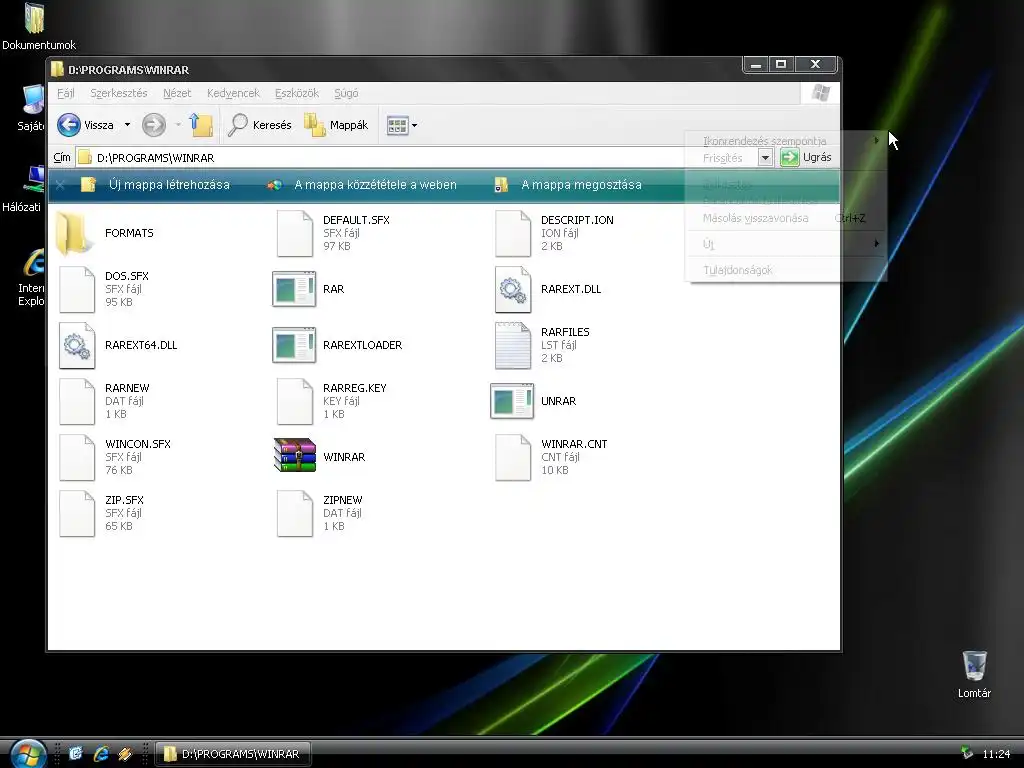This screenshot has height=768, width=1024.
Task: Select the ZIPNEW DAT file icon
Action: [295, 514]
